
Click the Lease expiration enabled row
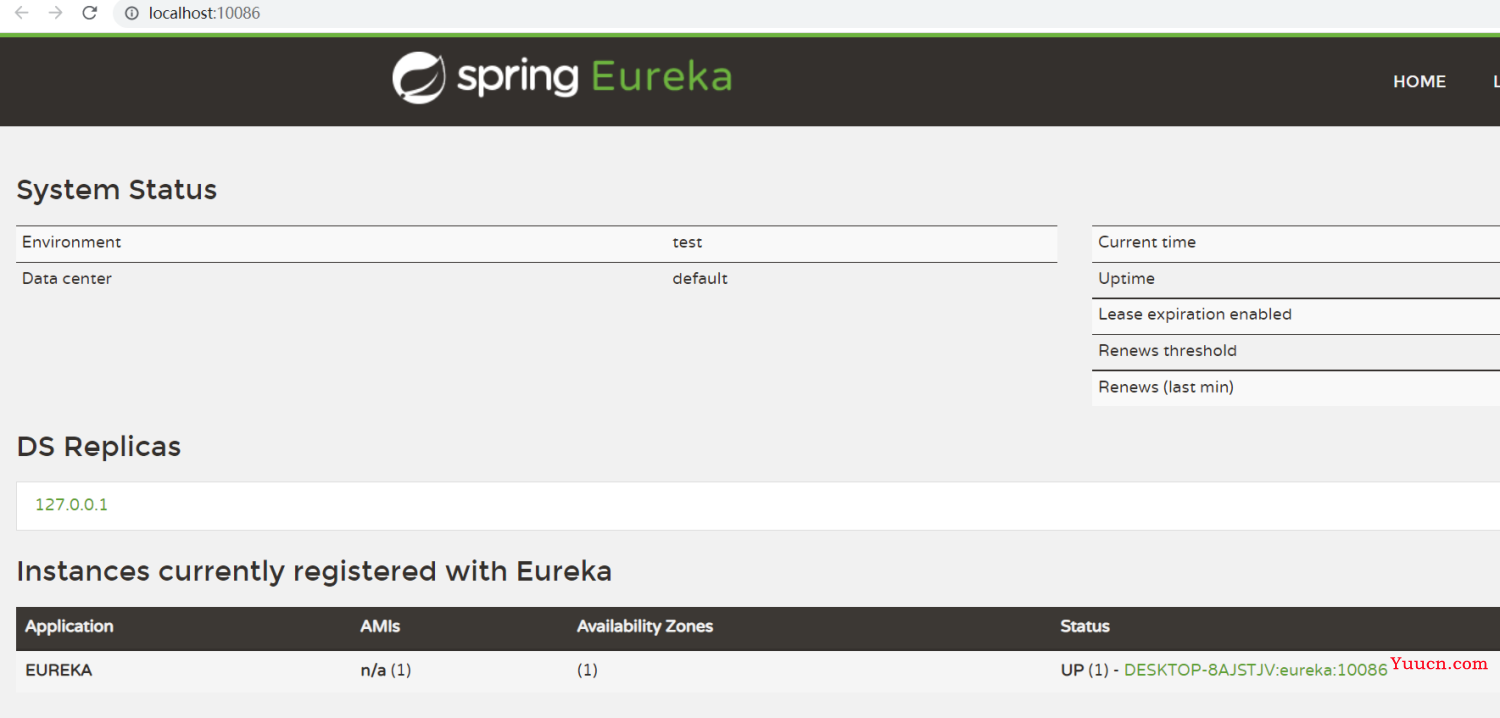tap(1296, 315)
